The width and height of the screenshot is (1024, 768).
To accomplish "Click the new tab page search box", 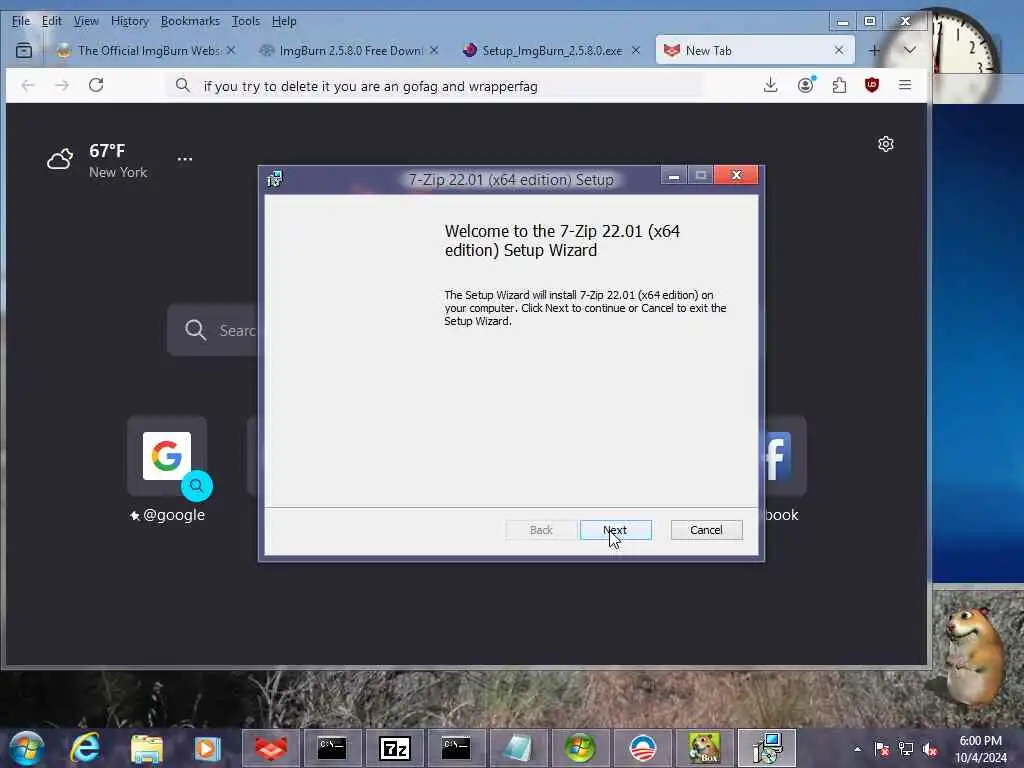I will 213,330.
